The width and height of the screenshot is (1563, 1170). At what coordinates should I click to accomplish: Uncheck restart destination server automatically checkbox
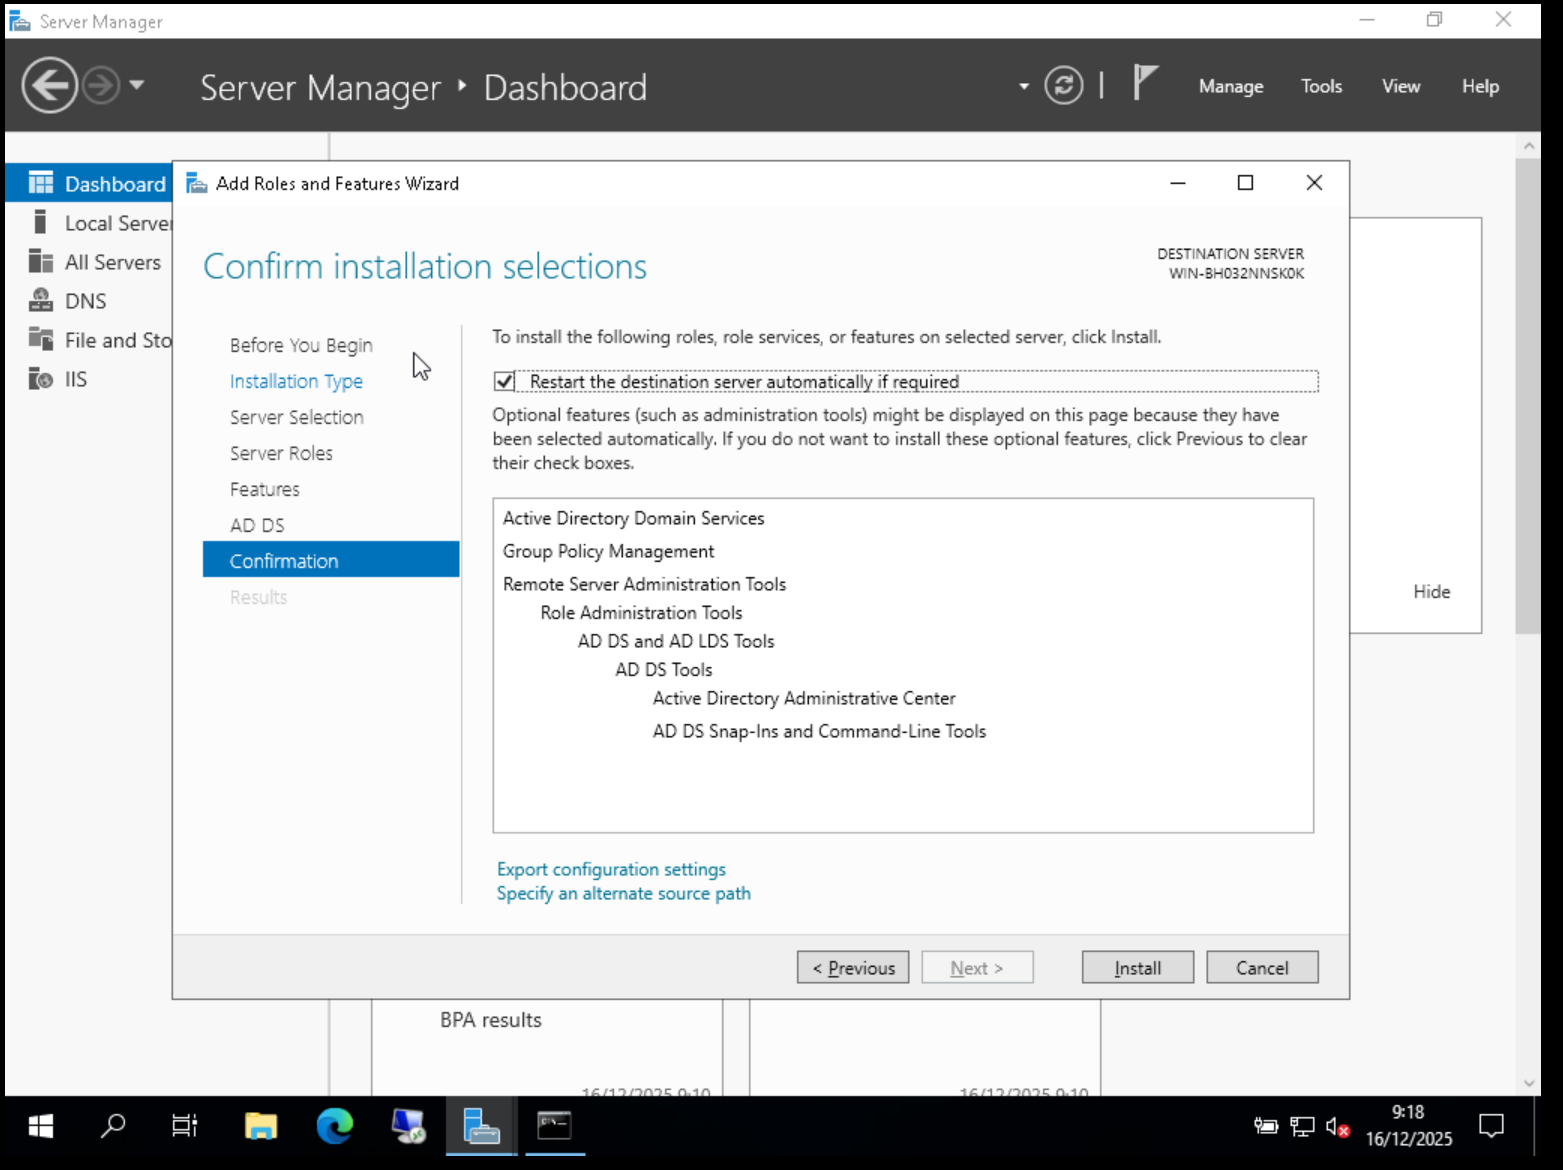(x=505, y=381)
